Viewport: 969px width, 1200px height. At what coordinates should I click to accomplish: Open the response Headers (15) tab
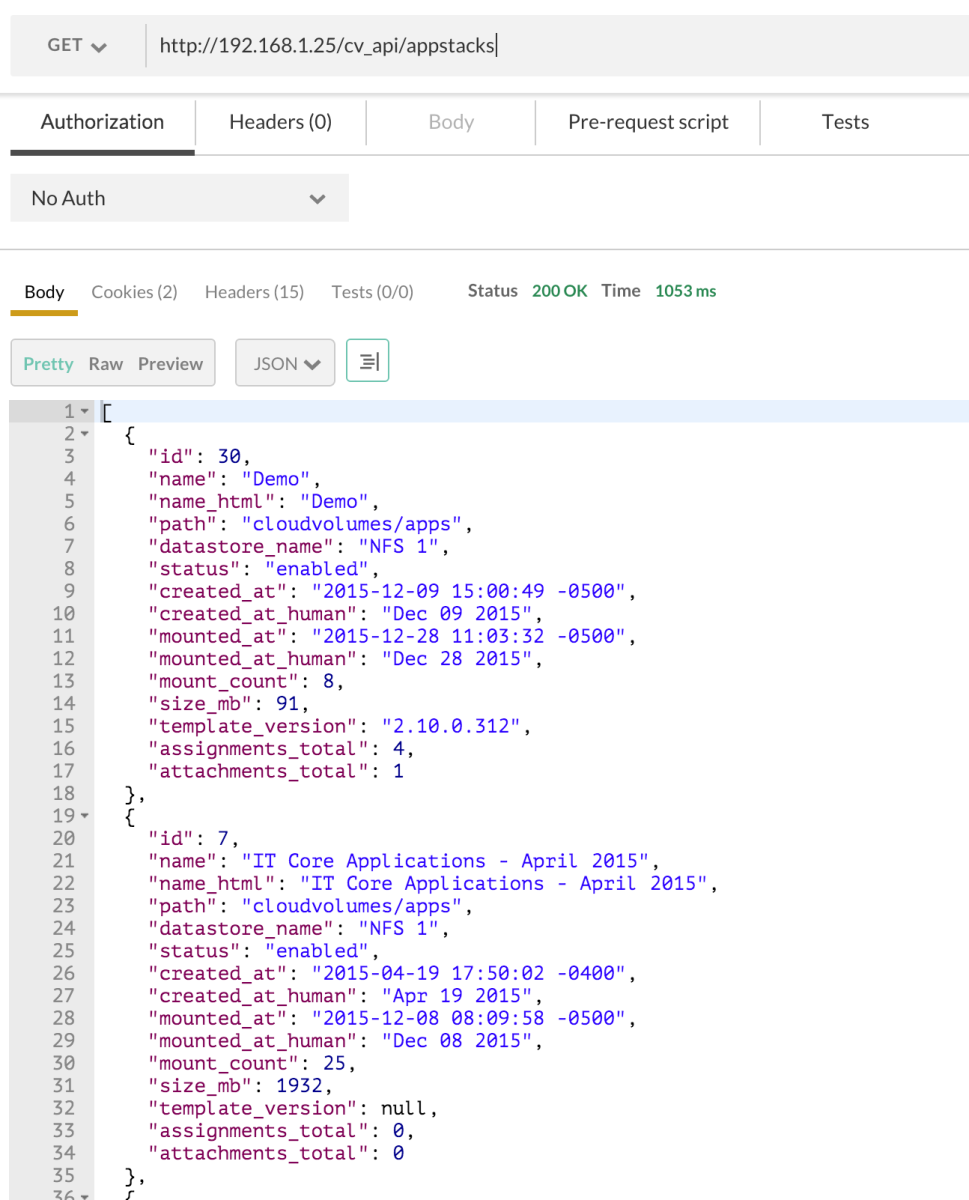254,292
